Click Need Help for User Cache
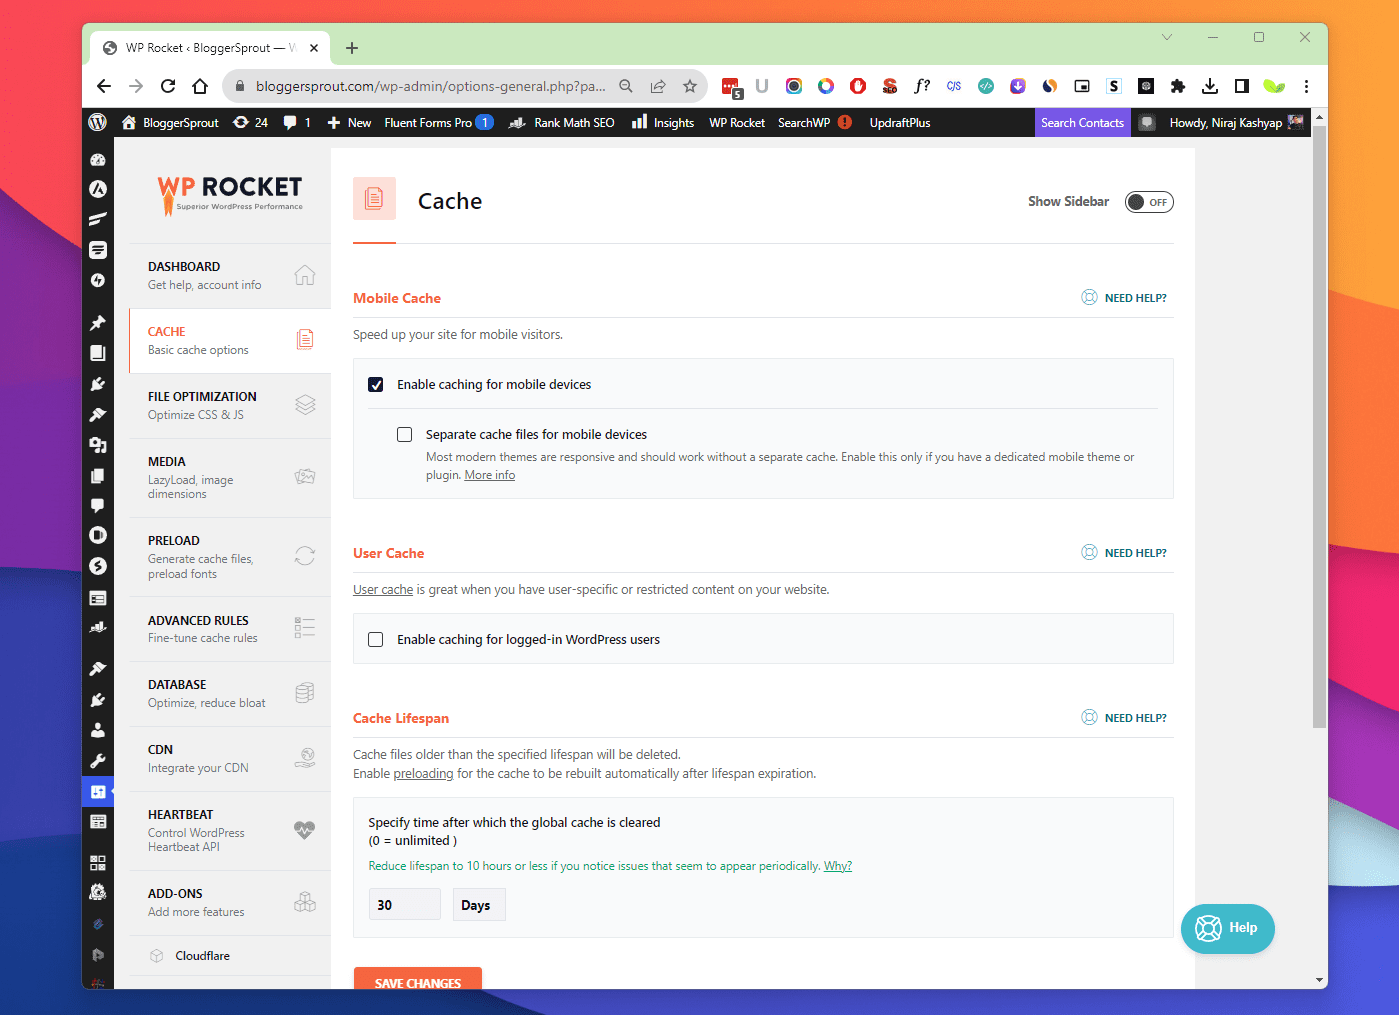This screenshot has width=1399, height=1015. (x=1125, y=553)
